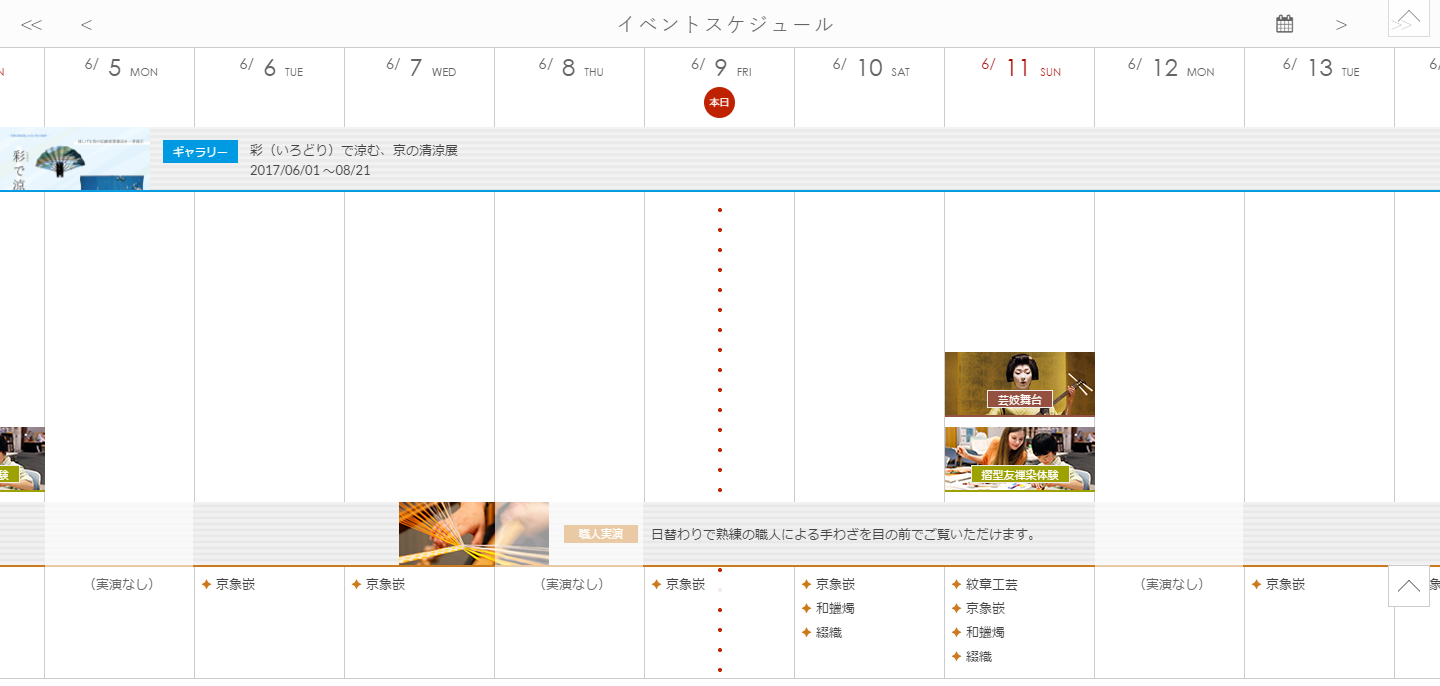This screenshot has width=1440, height=686.
Task: Select the 6/5 MON date header
Action: click(x=120, y=68)
